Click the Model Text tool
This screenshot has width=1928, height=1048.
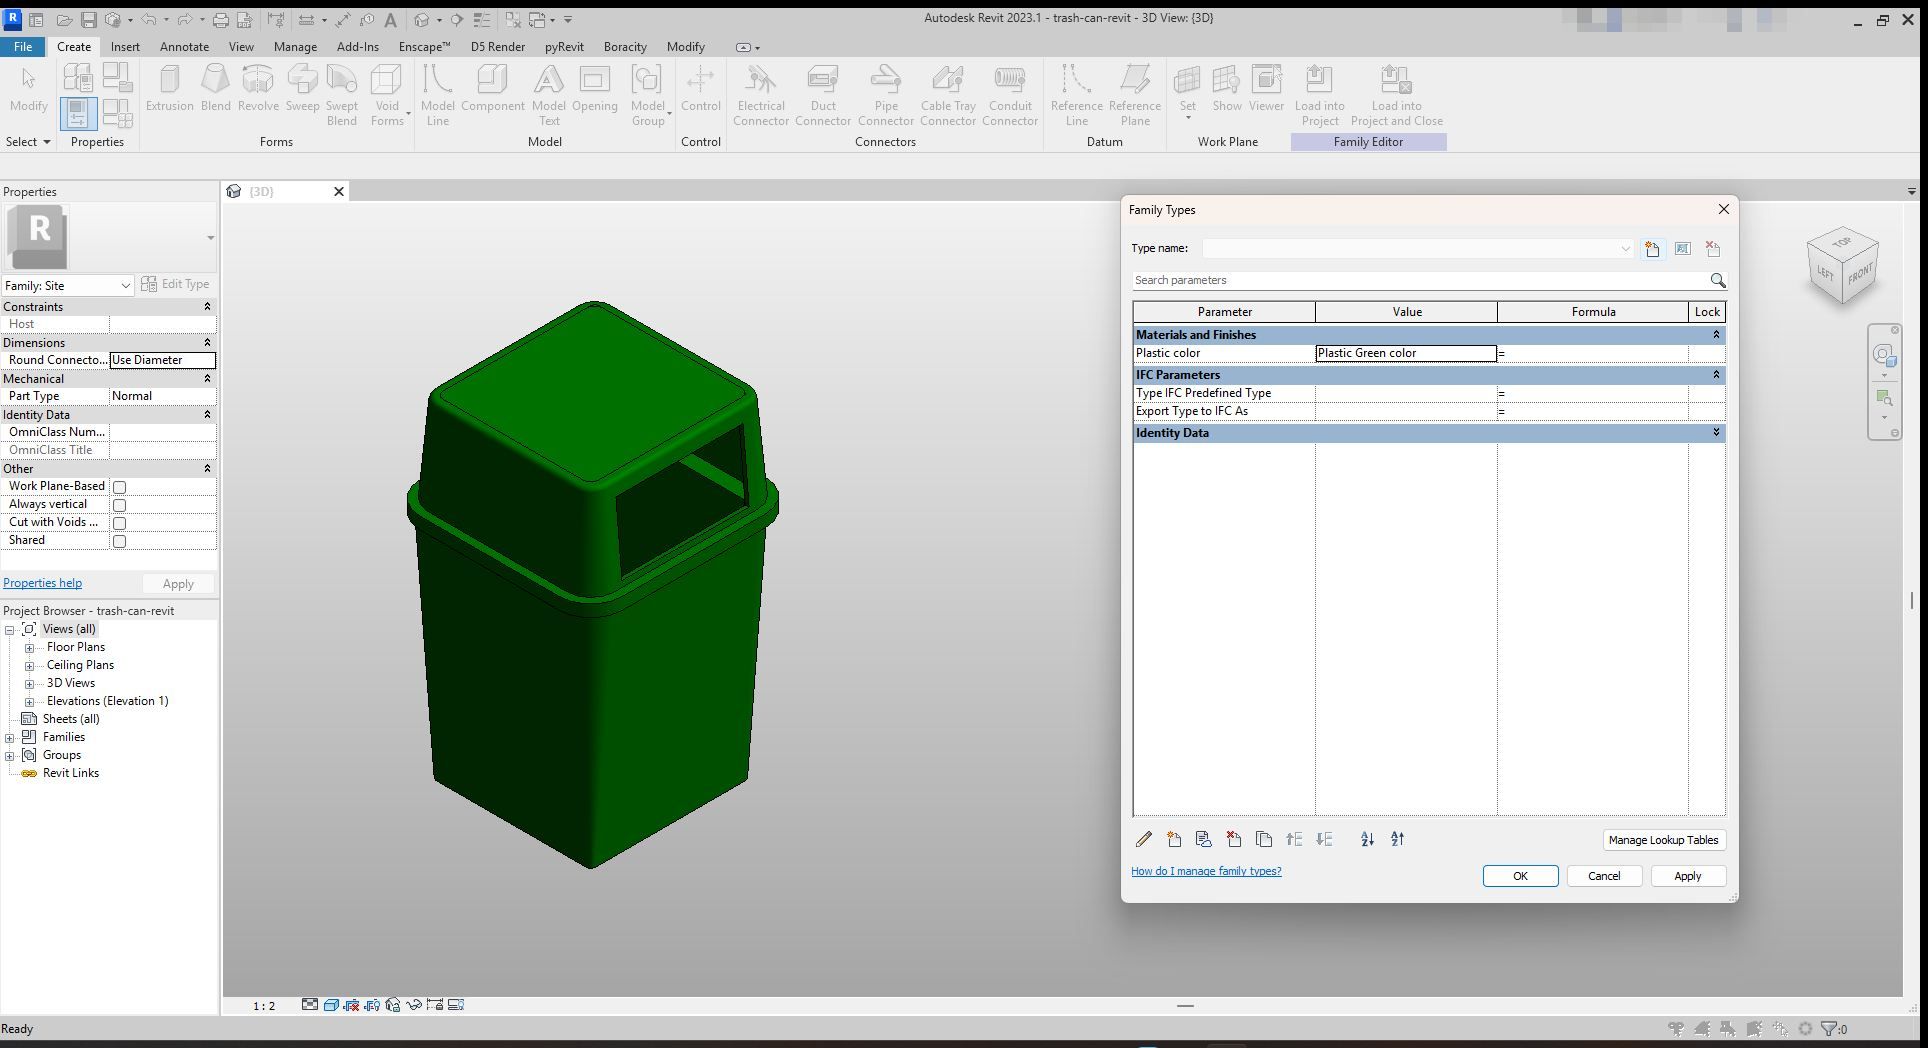pyautogui.click(x=548, y=95)
